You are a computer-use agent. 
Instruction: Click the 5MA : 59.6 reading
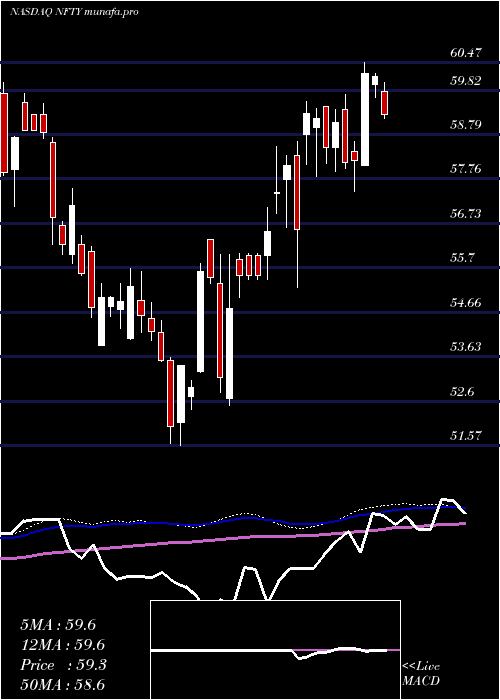tap(58, 625)
